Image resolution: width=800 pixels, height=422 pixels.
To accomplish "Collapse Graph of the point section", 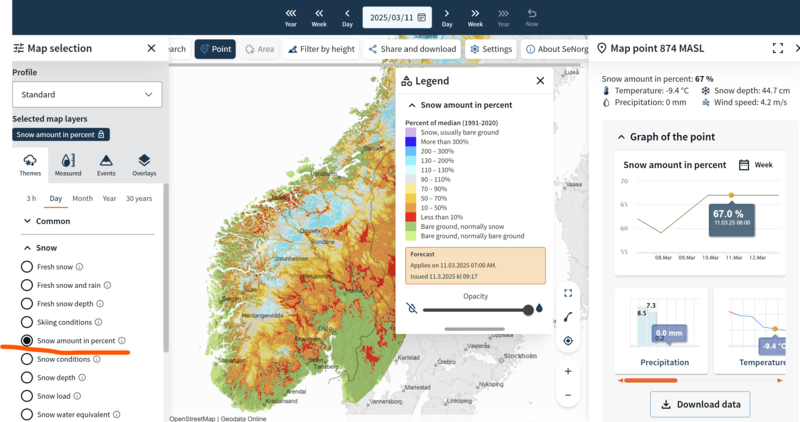I will (x=666, y=137).
